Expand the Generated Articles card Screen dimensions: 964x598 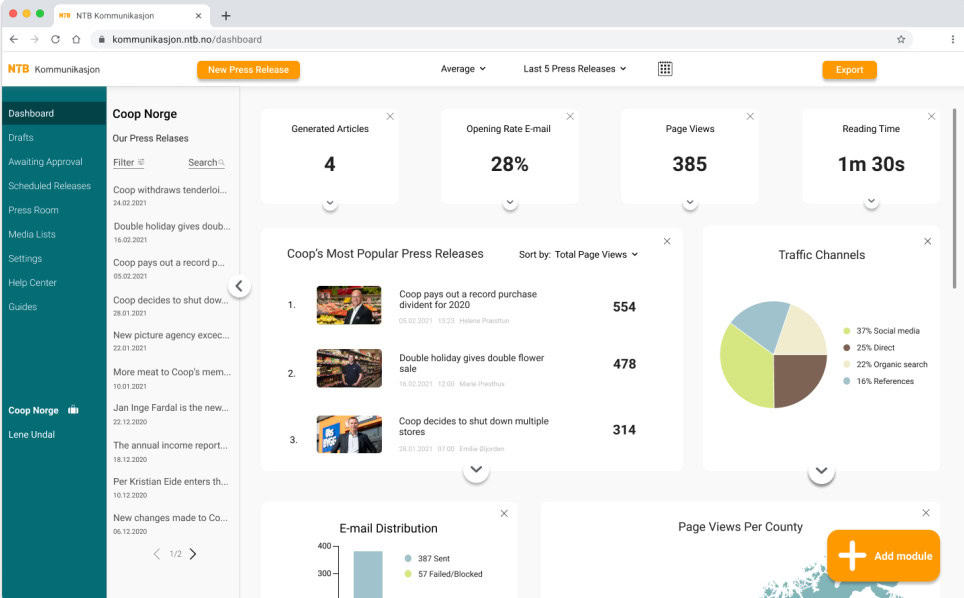330,203
